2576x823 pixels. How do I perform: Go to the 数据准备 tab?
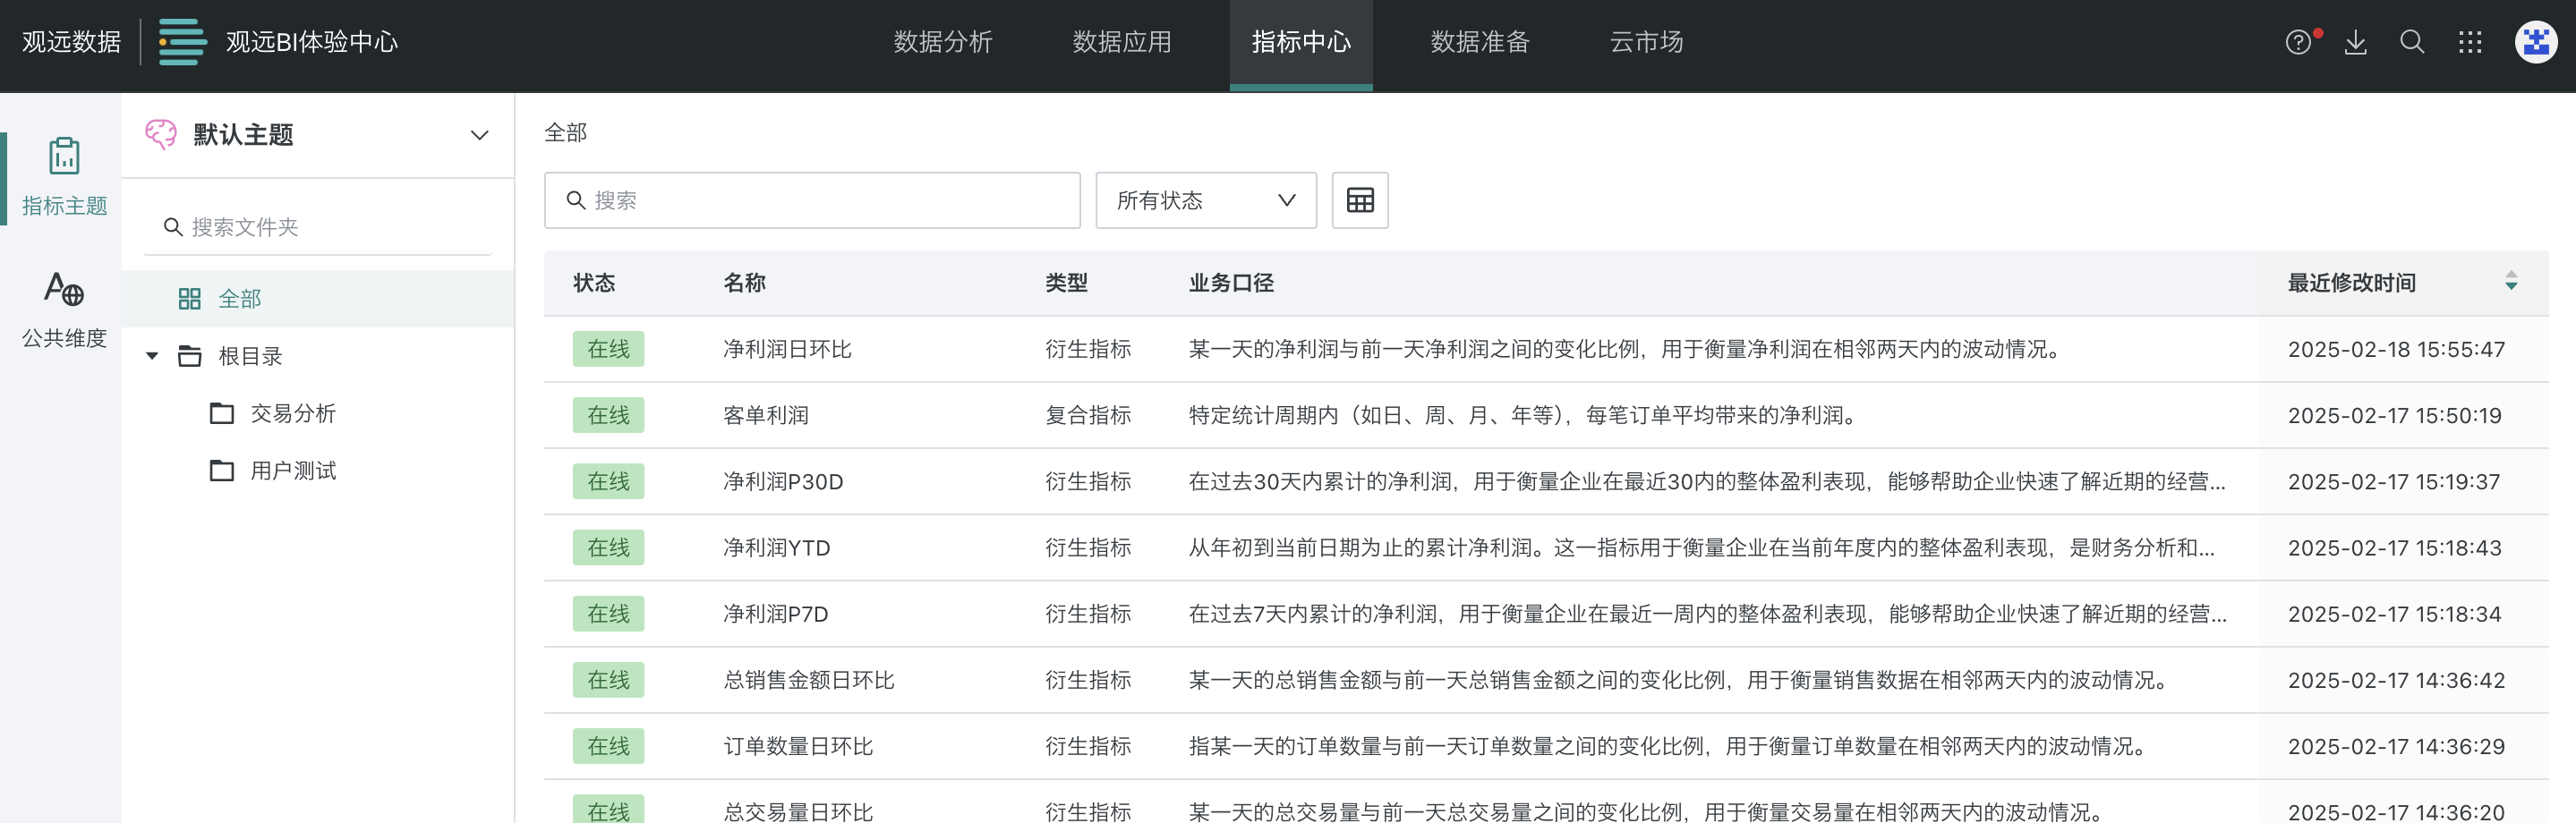tap(1480, 42)
